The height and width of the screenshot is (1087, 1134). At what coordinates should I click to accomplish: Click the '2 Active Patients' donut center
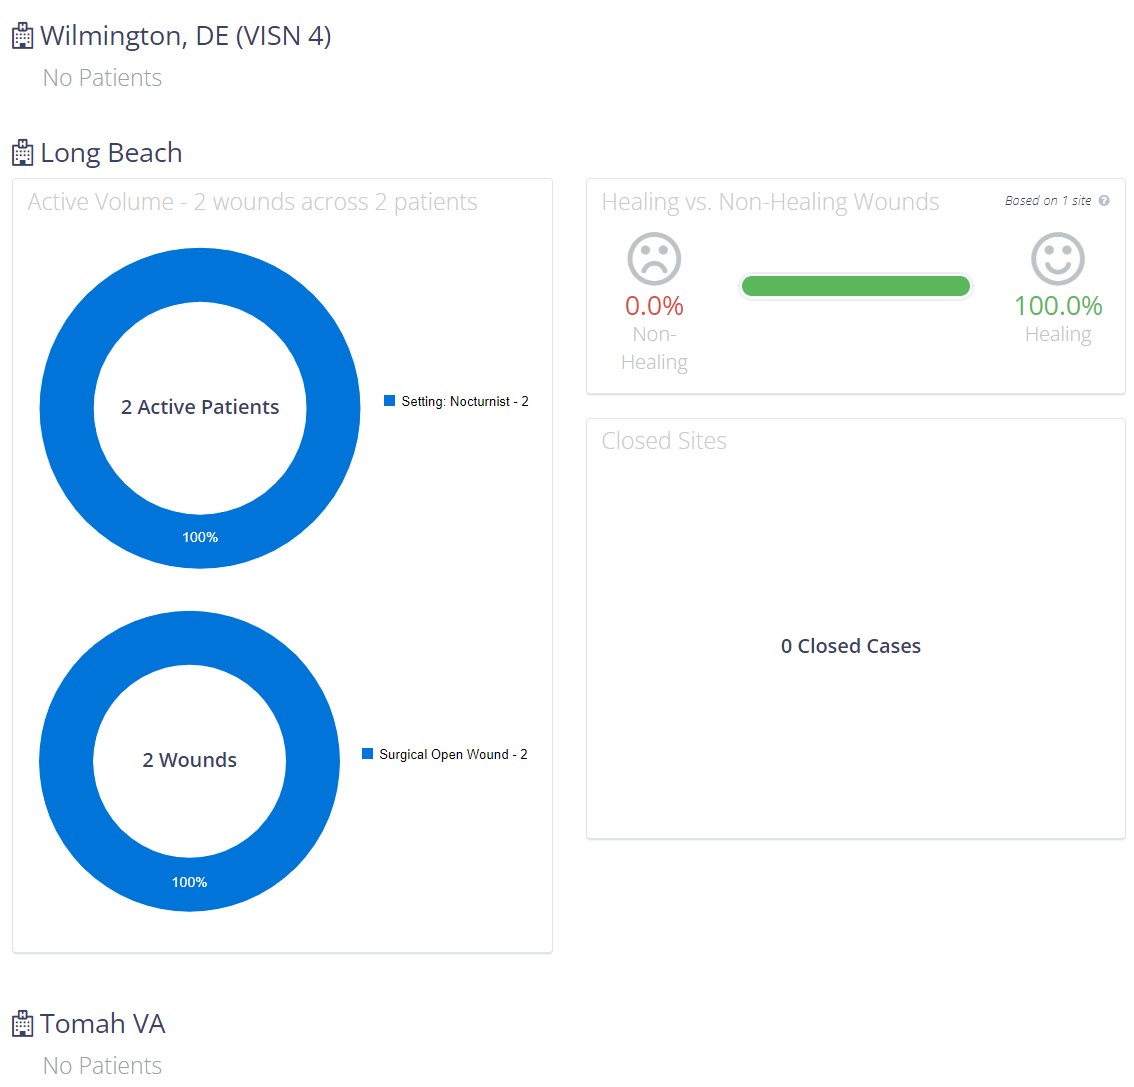tap(200, 407)
